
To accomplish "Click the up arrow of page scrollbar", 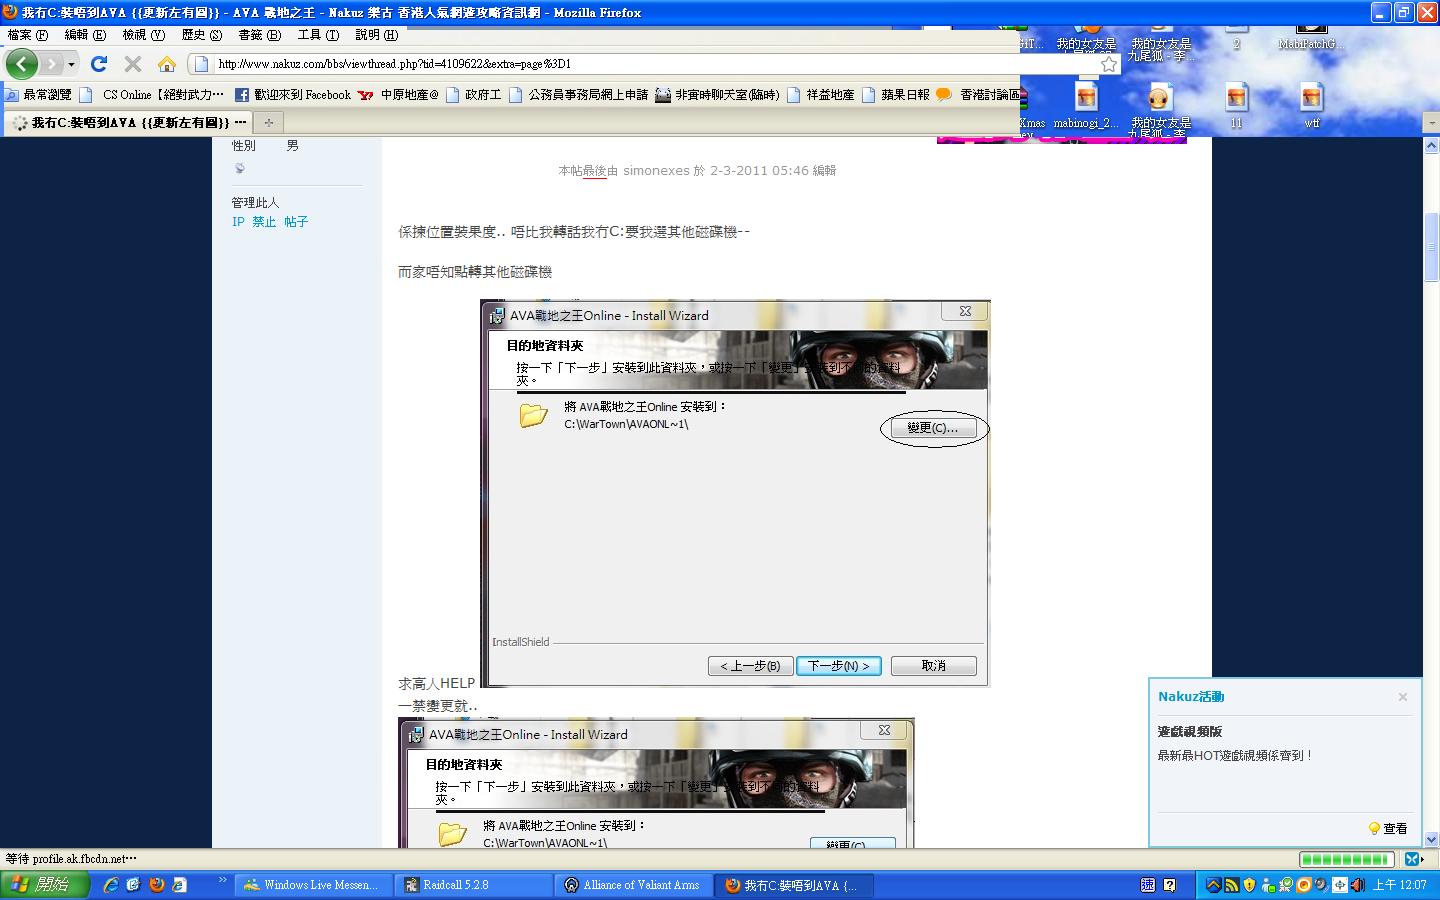I will pos(1431,146).
